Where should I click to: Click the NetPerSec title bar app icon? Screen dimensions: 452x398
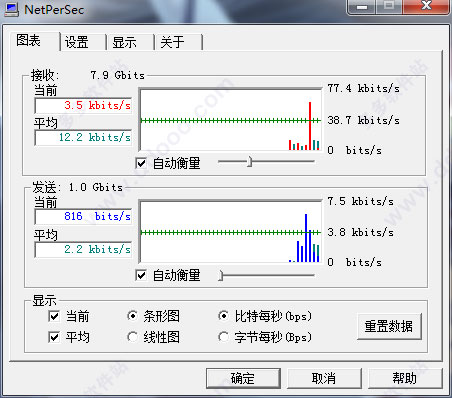(x=12, y=9)
